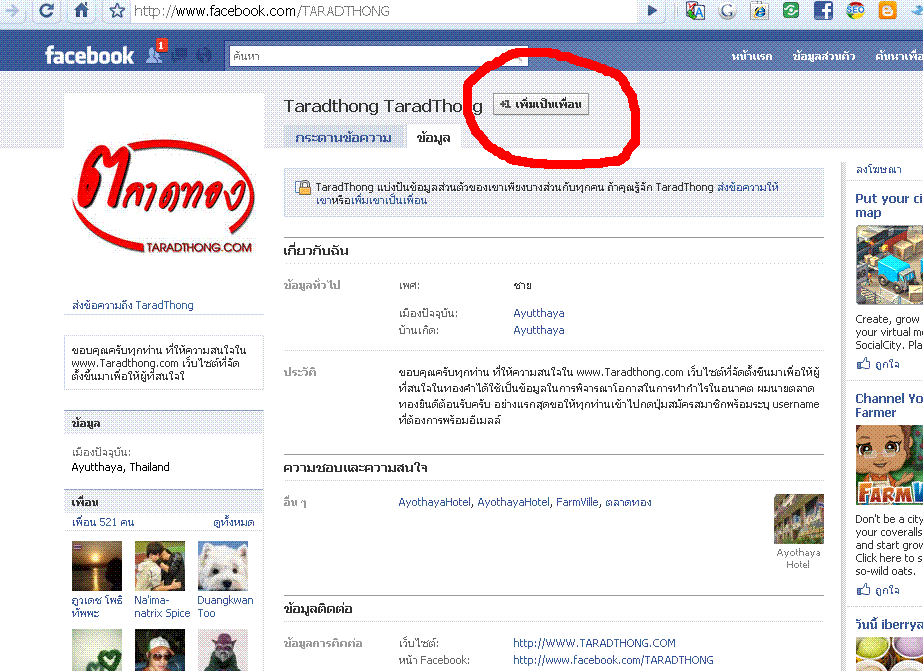Bookmark this page with the star icon
Screen dimensions: 923x671
pyautogui.click(x=117, y=11)
